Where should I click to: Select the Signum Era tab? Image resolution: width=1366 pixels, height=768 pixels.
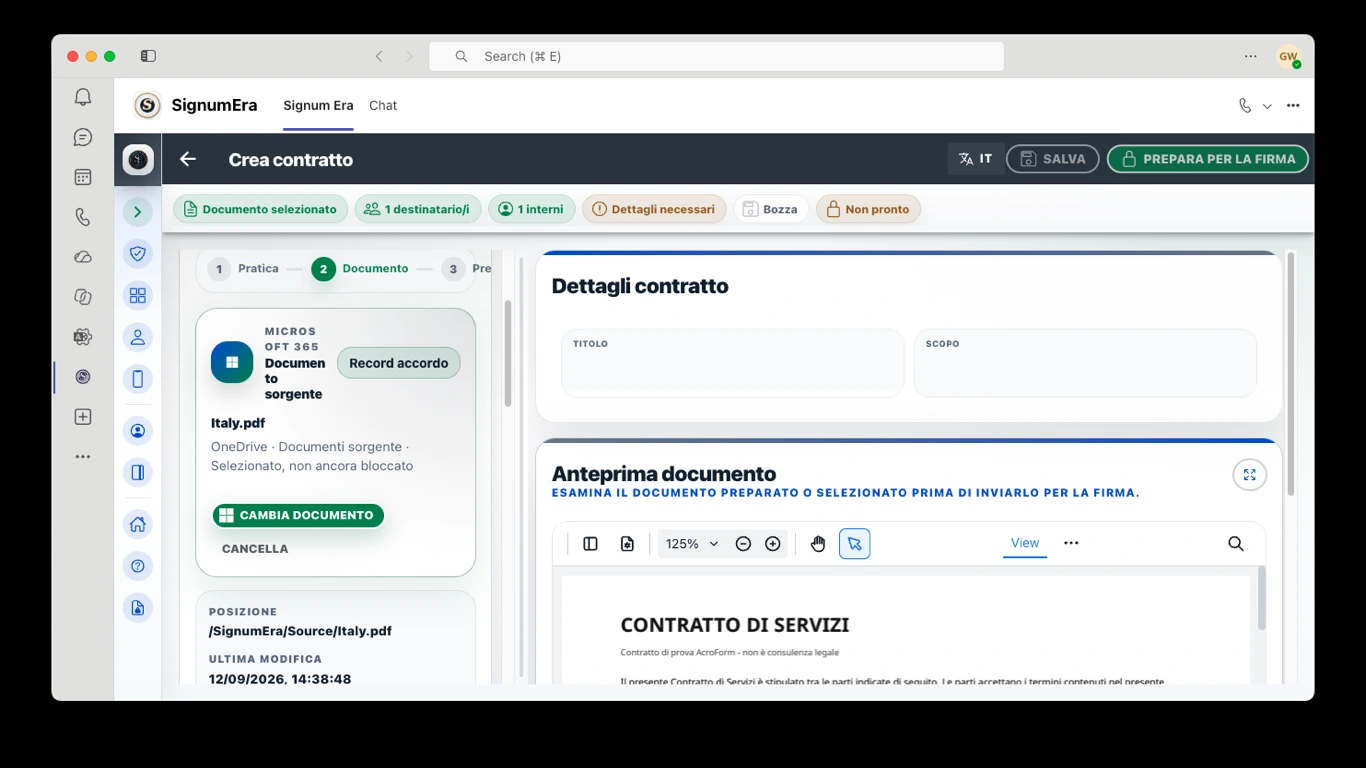(318, 105)
